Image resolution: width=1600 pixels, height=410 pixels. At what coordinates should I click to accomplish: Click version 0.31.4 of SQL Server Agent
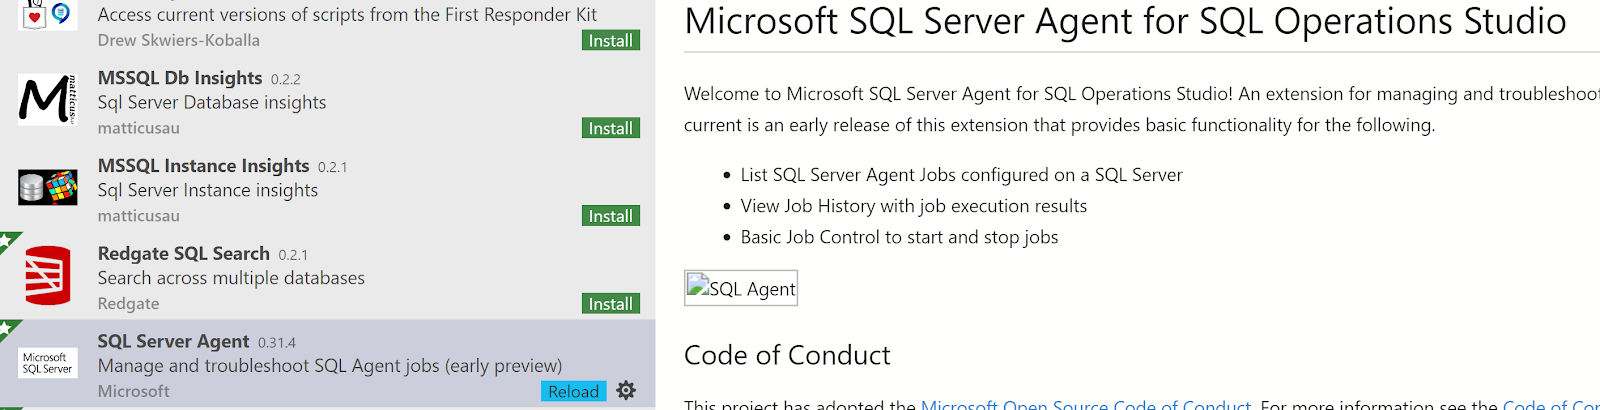pyautogui.click(x=277, y=343)
